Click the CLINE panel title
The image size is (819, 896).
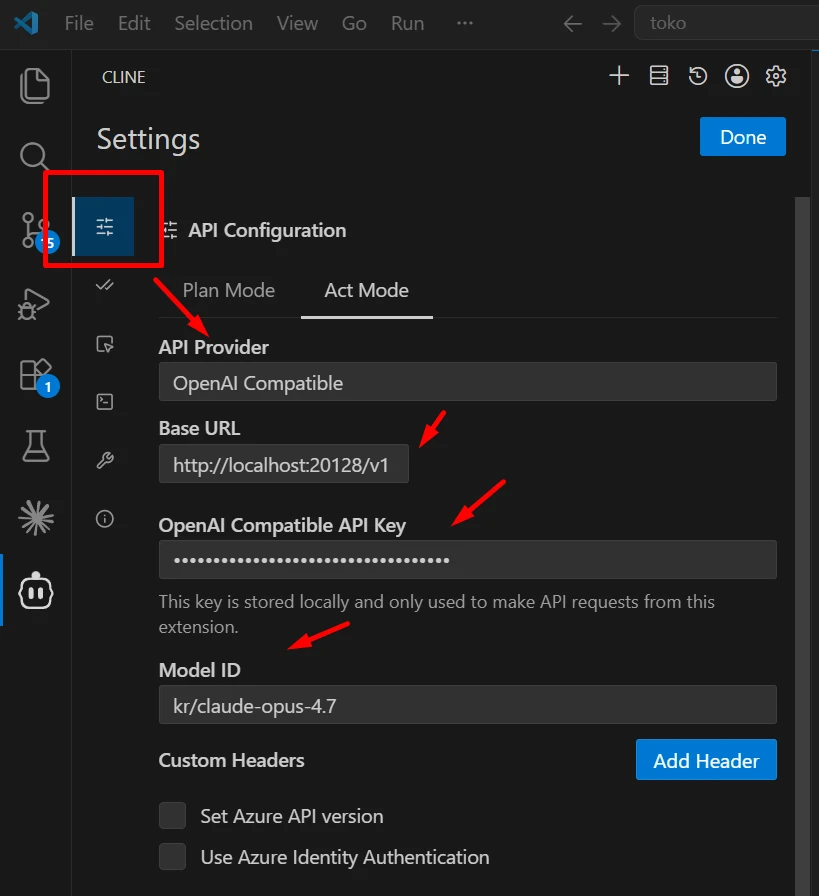point(123,77)
